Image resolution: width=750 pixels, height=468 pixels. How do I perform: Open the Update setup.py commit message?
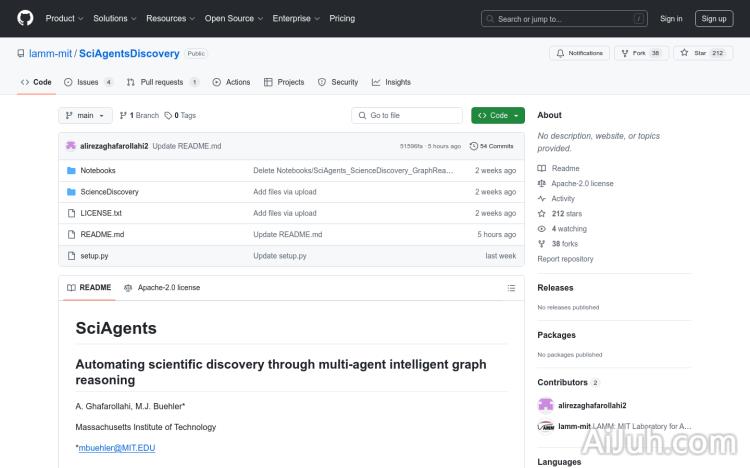point(280,256)
